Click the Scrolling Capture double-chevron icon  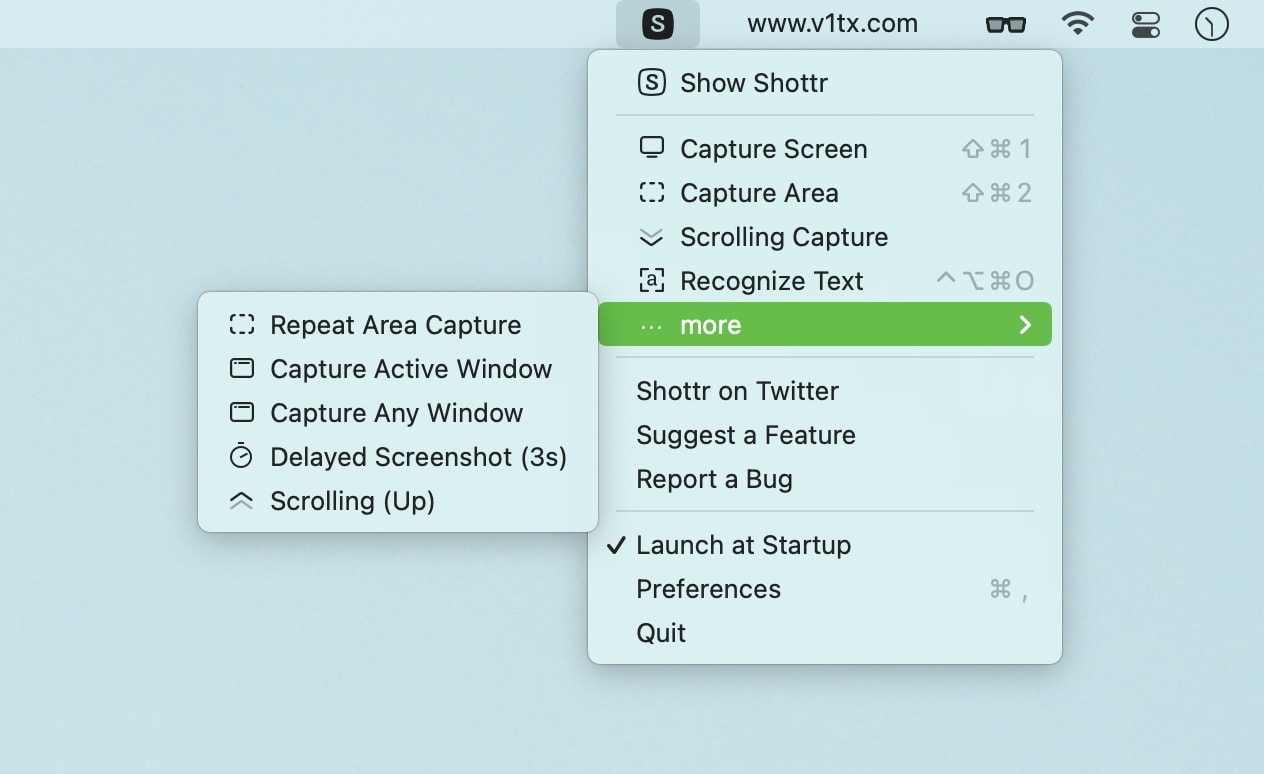[x=651, y=237]
